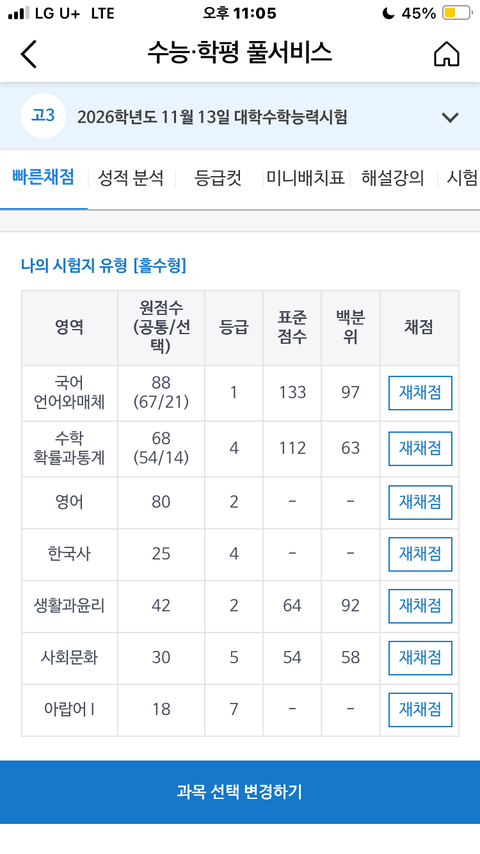This screenshot has height=854, width=480.
Task: Click 재채점 for 국어 언어와매체
Action: (x=420, y=393)
